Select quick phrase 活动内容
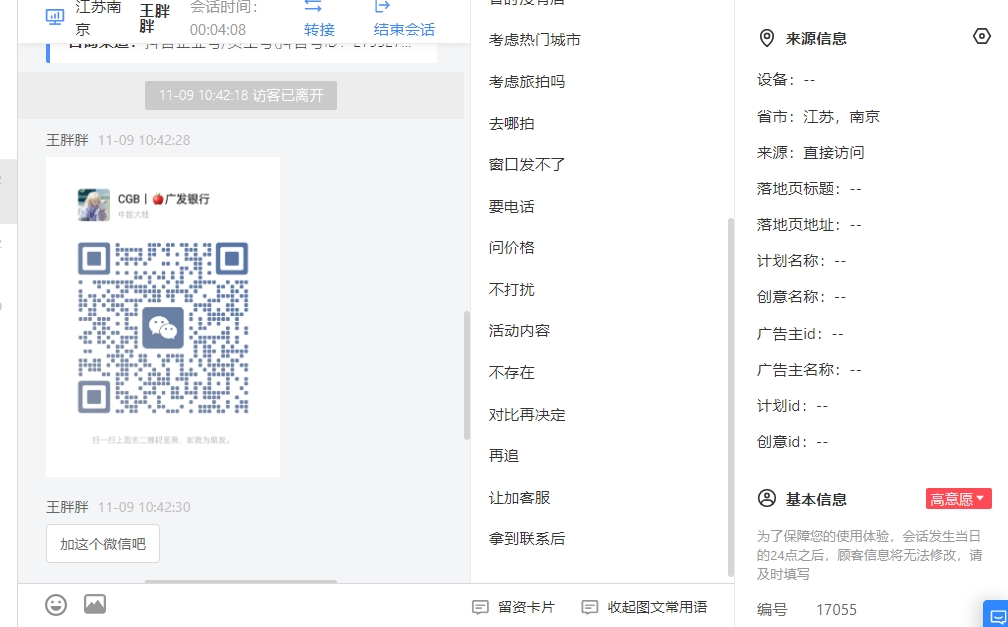This screenshot has width=1008, height=627. coord(519,331)
